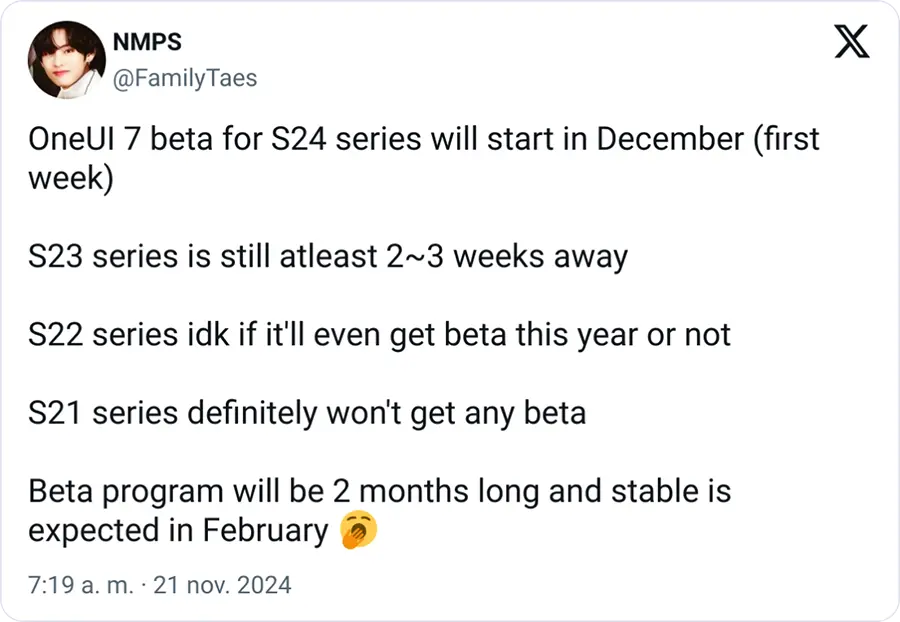Click the line about OneUI 7 beta
This screenshot has width=900, height=622.
(x=424, y=158)
